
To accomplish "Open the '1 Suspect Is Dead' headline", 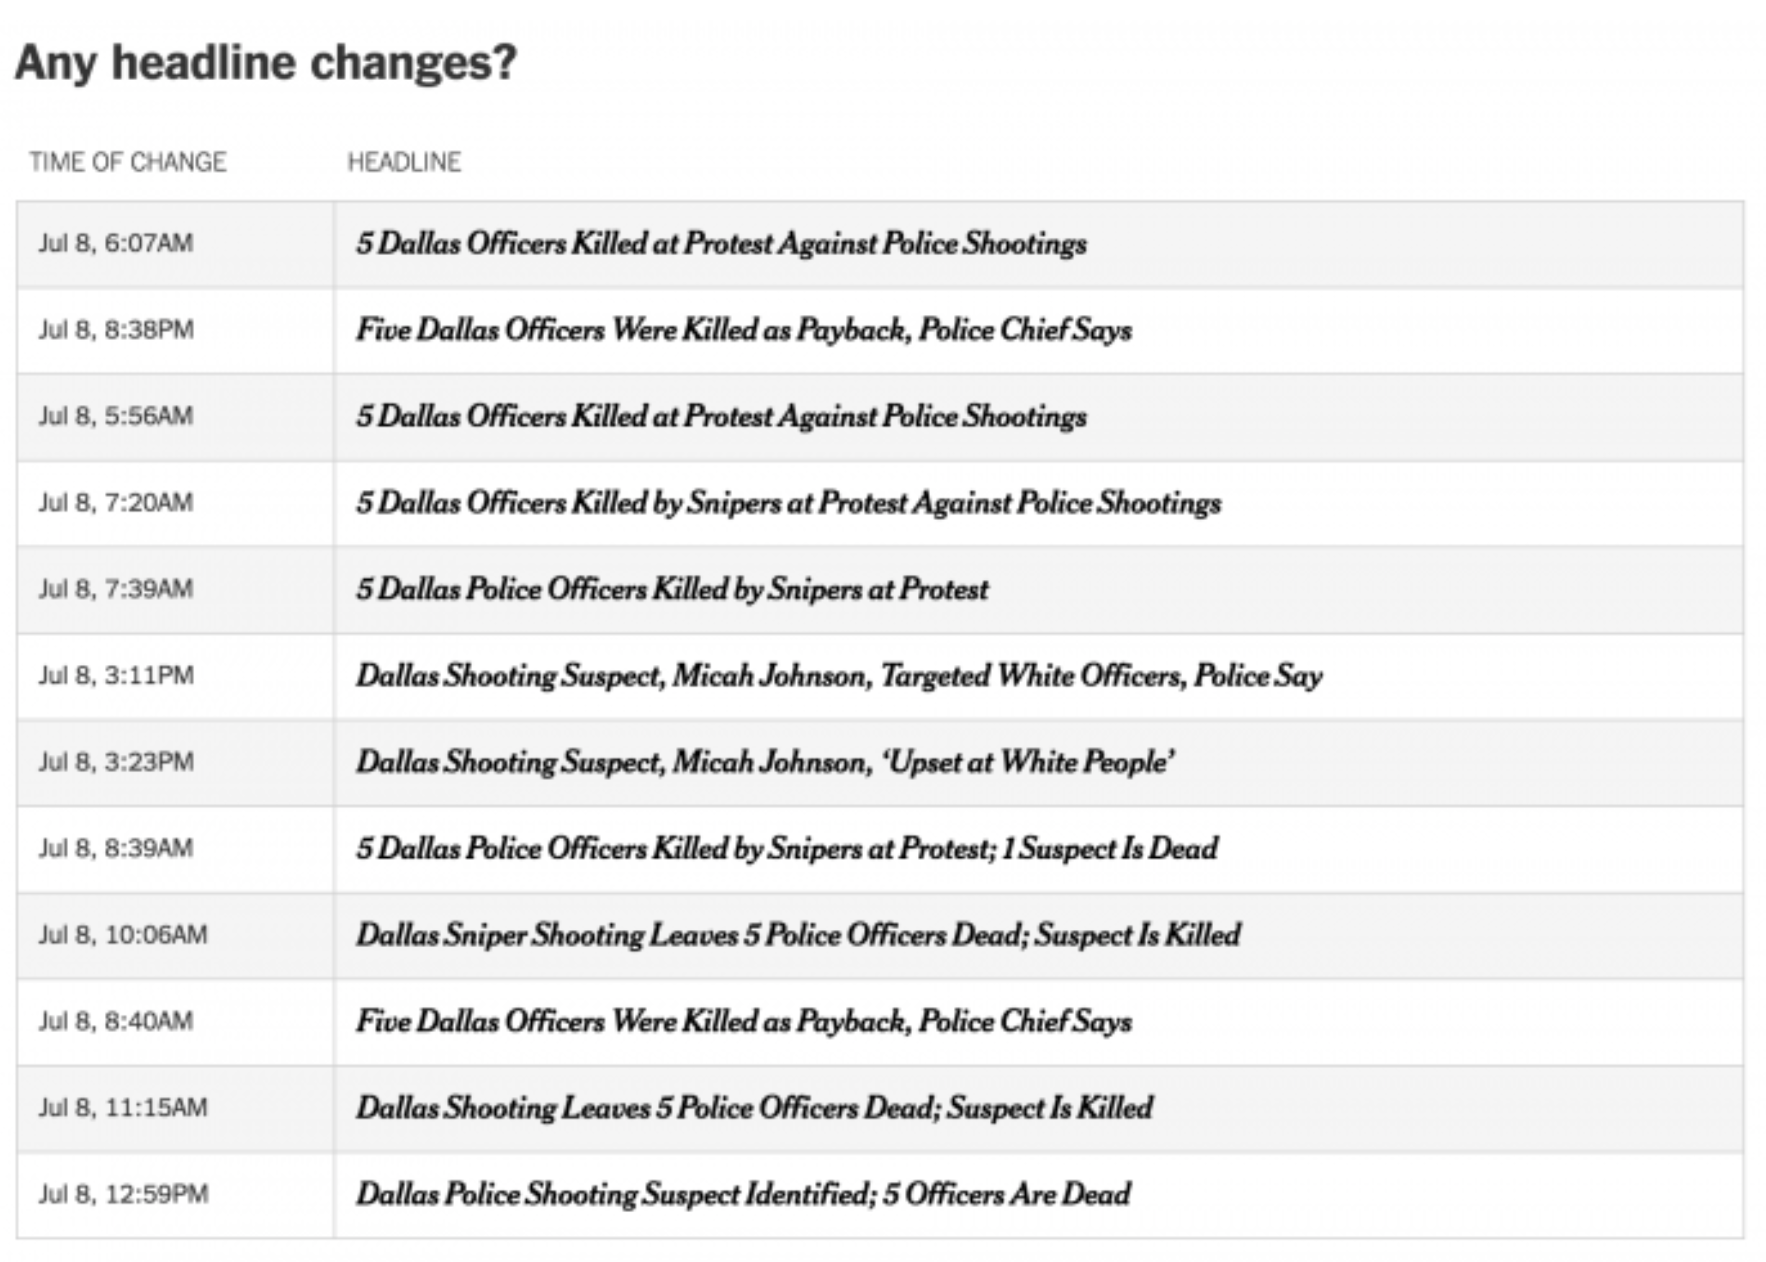I will pyautogui.click(x=787, y=849).
